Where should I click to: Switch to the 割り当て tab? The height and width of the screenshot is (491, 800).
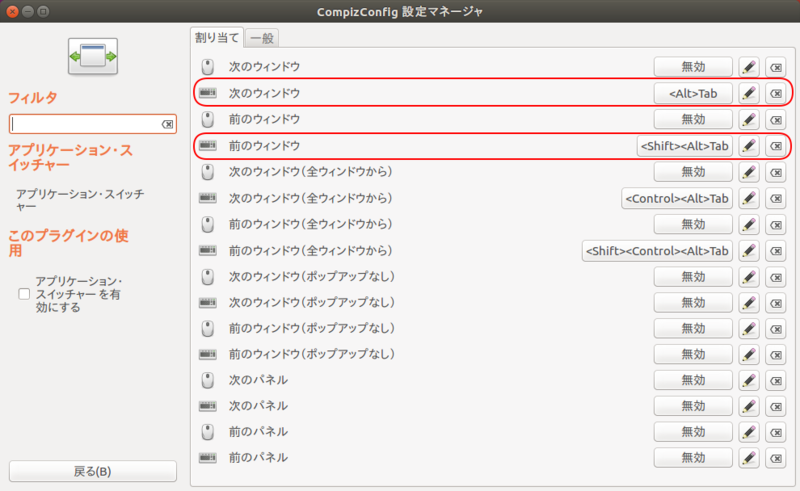click(x=217, y=38)
